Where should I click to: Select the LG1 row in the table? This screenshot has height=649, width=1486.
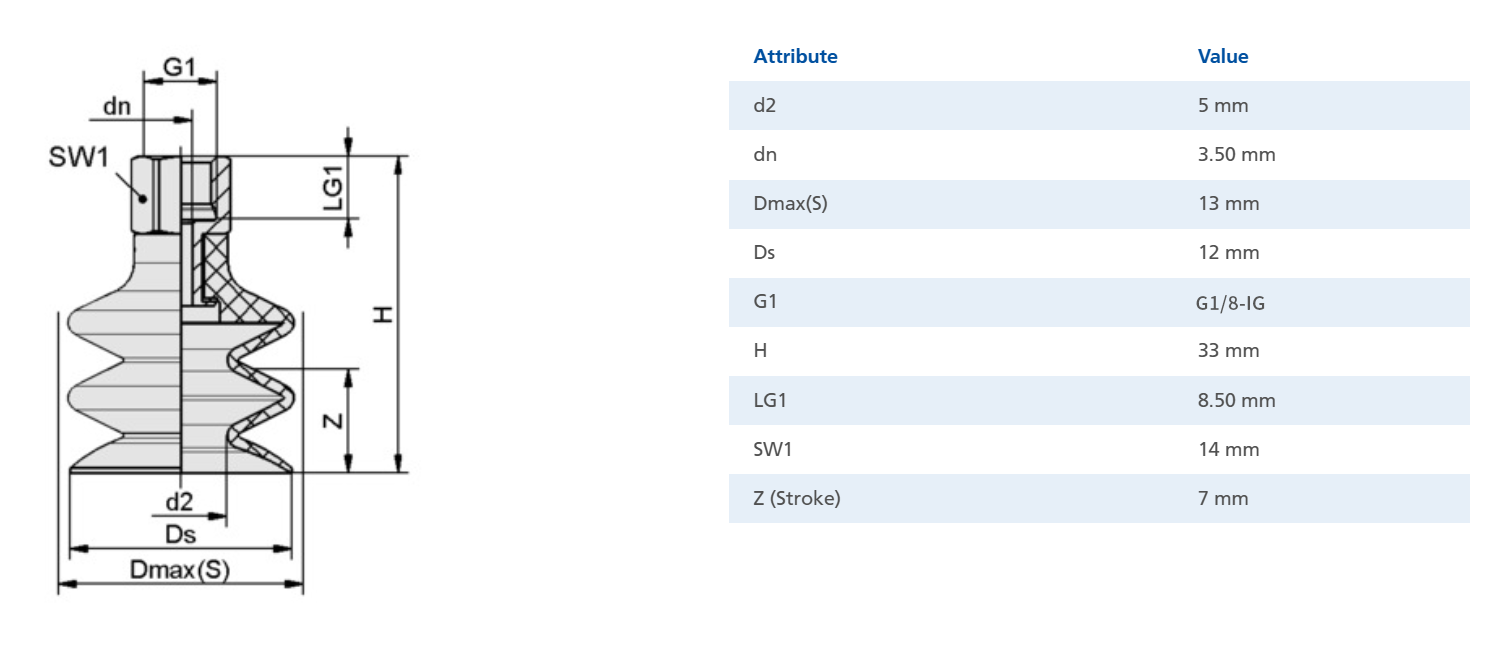[x=1099, y=400]
